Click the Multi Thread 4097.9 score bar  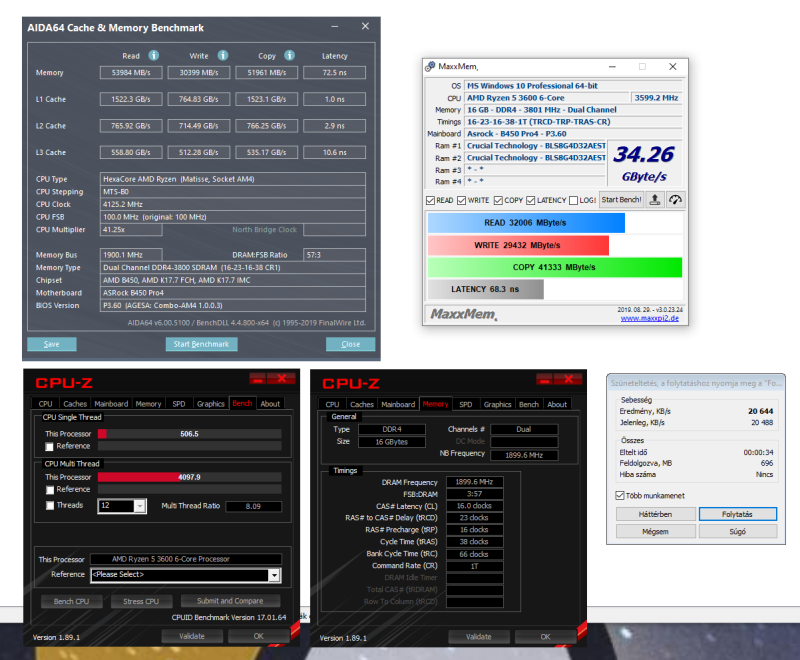pyautogui.click(x=189, y=477)
